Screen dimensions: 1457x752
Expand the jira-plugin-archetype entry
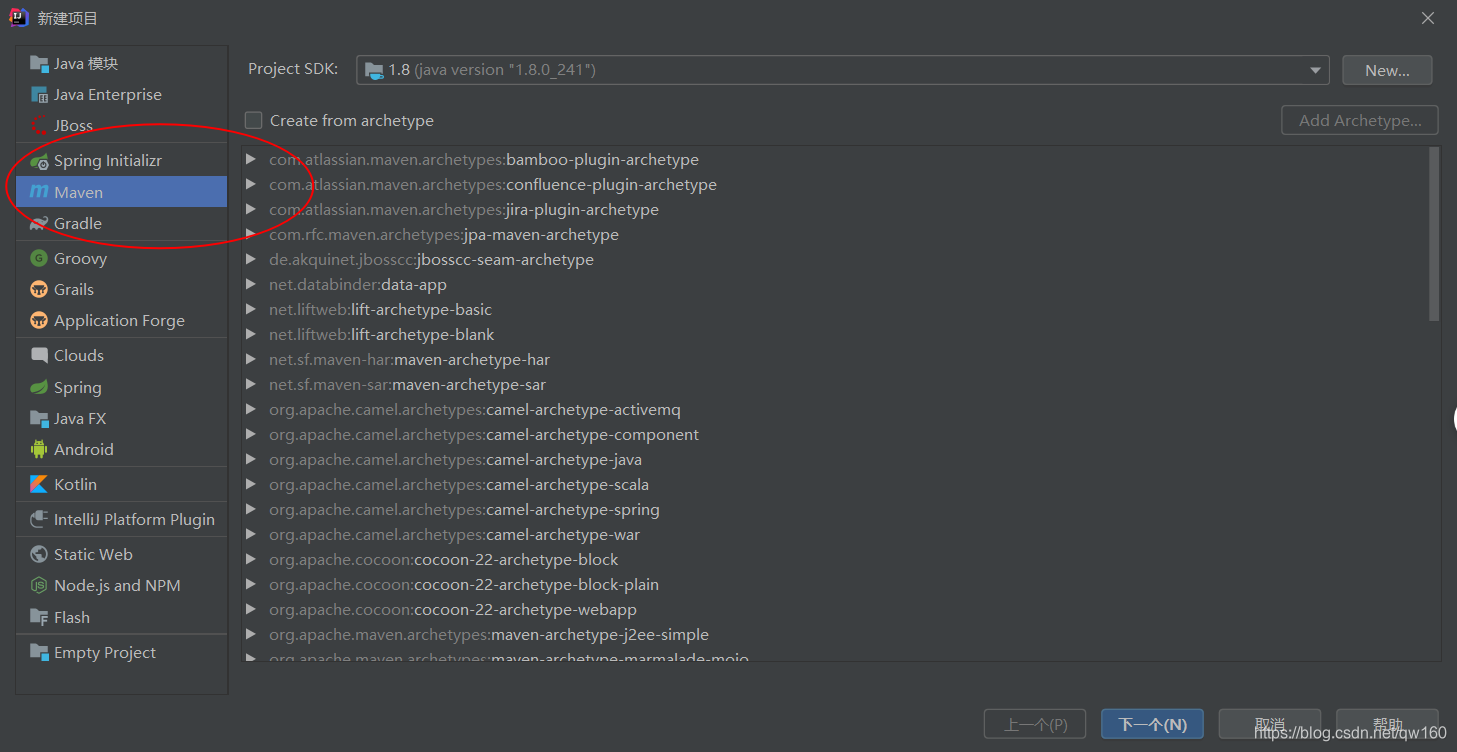pyautogui.click(x=251, y=210)
